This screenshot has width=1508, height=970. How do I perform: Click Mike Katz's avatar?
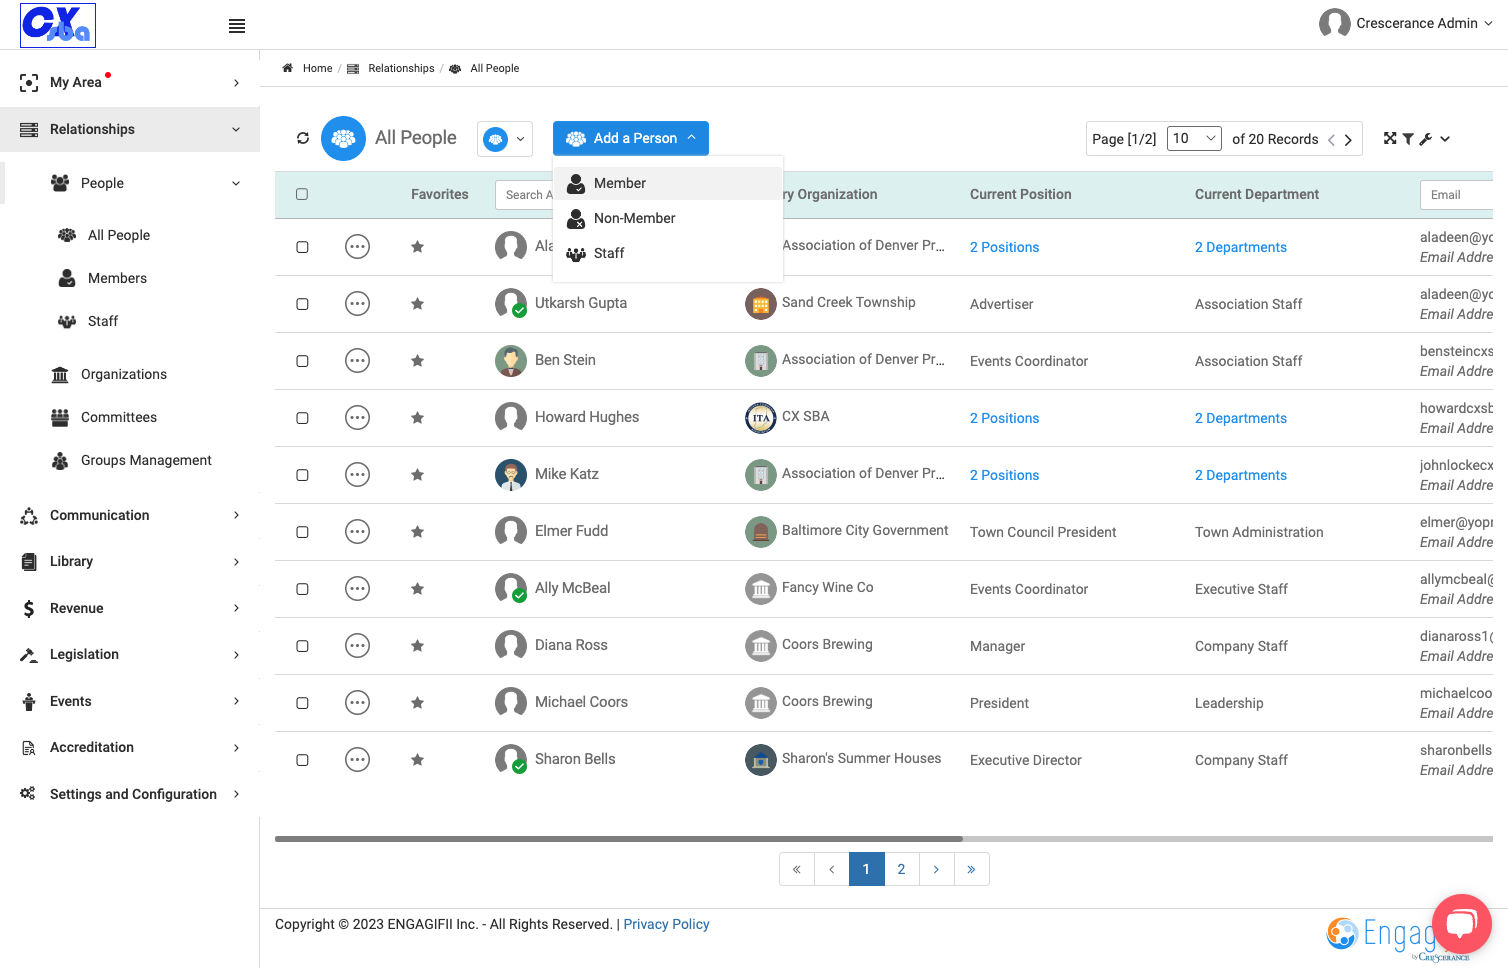click(x=511, y=474)
